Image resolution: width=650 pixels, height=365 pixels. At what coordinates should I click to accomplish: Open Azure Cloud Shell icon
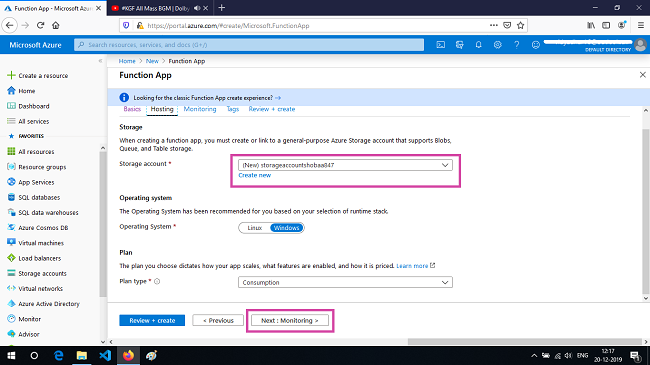440,45
